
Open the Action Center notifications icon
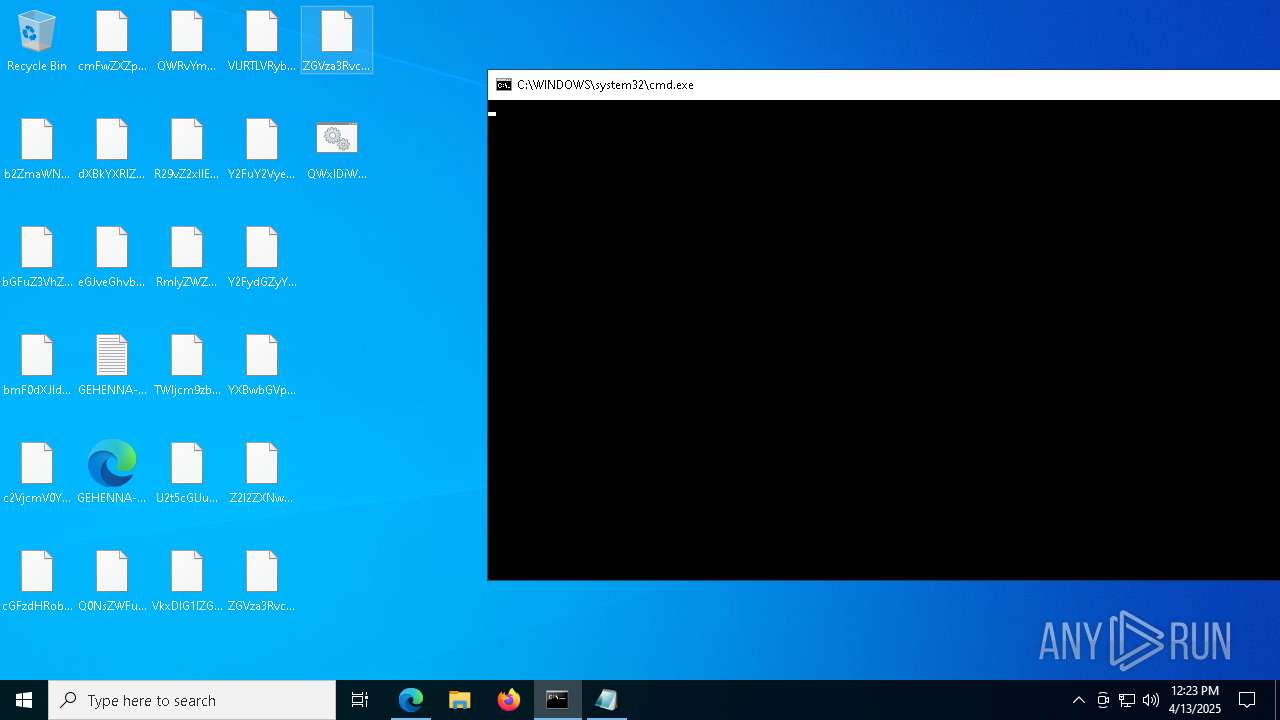click(x=1247, y=700)
